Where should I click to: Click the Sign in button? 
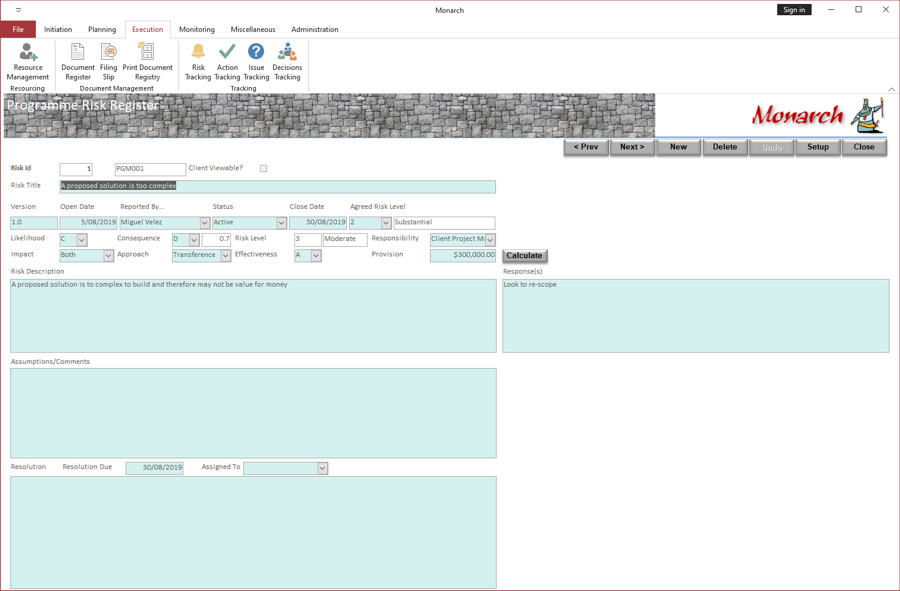click(794, 10)
